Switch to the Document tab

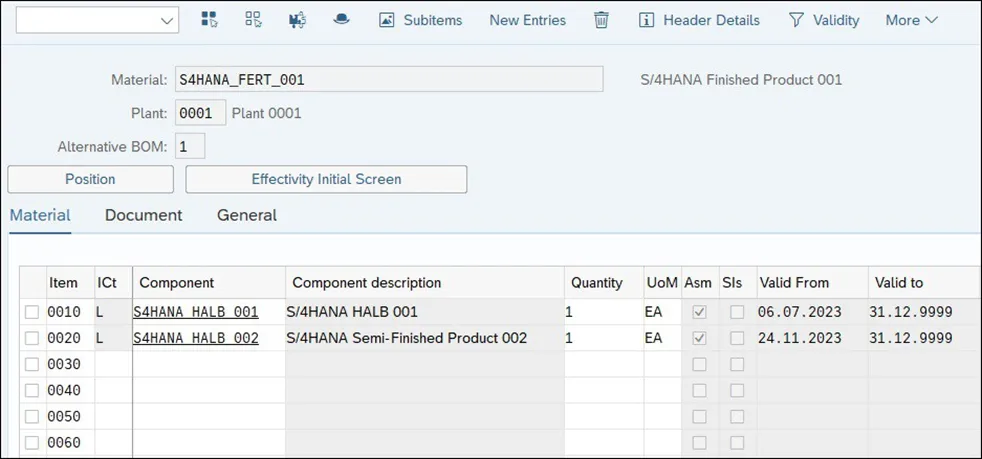pyautogui.click(x=143, y=215)
